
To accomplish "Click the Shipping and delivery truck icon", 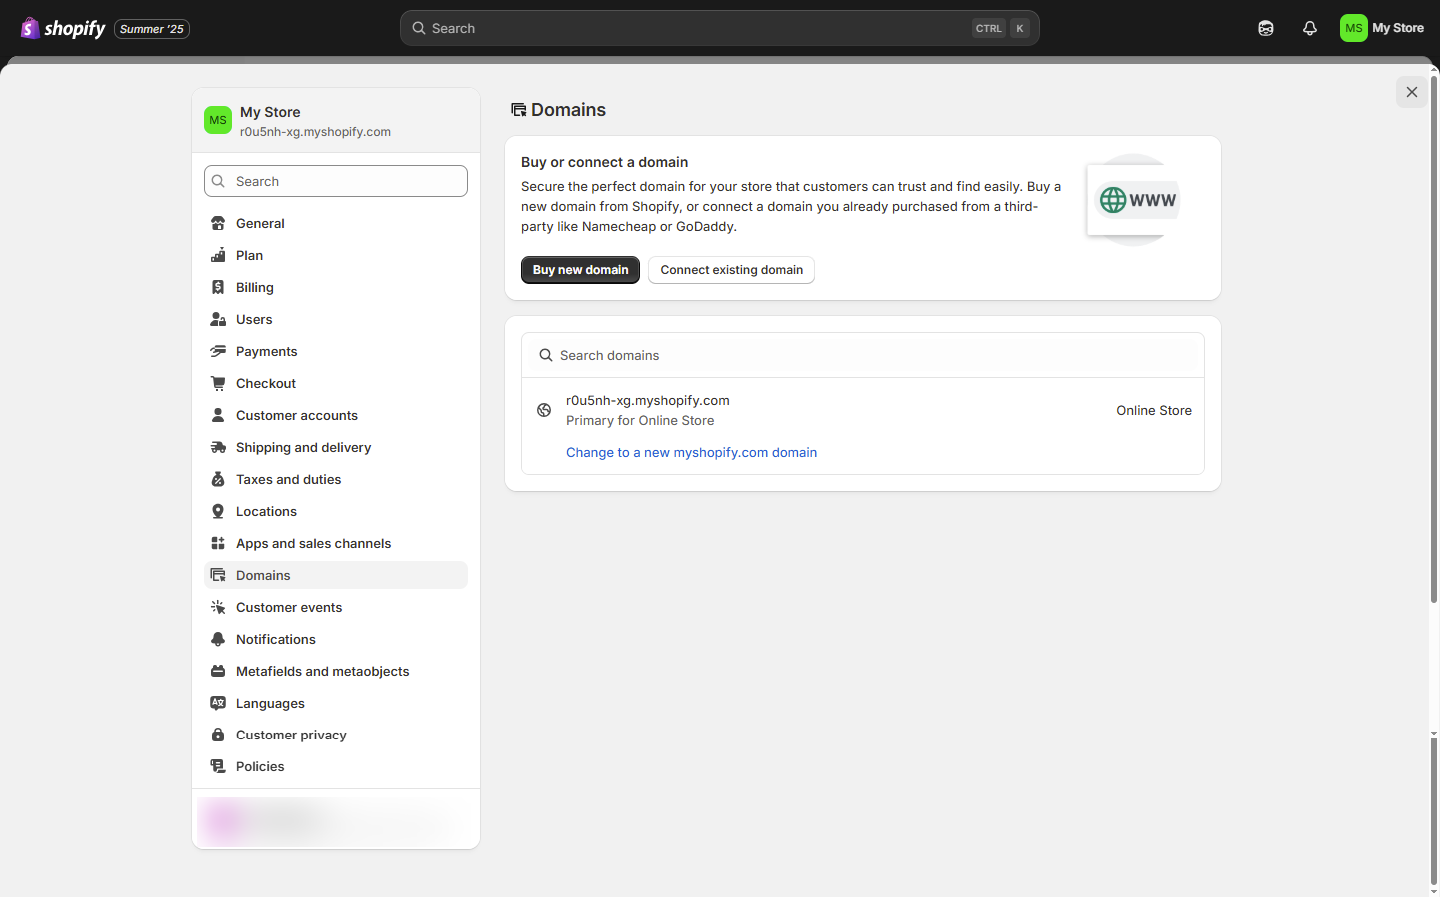I will (x=218, y=447).
